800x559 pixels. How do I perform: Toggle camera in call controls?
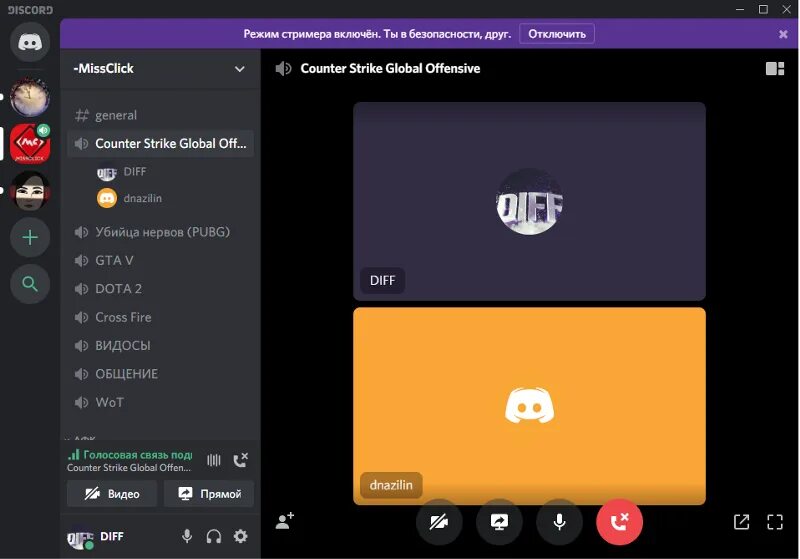point(439,522)
